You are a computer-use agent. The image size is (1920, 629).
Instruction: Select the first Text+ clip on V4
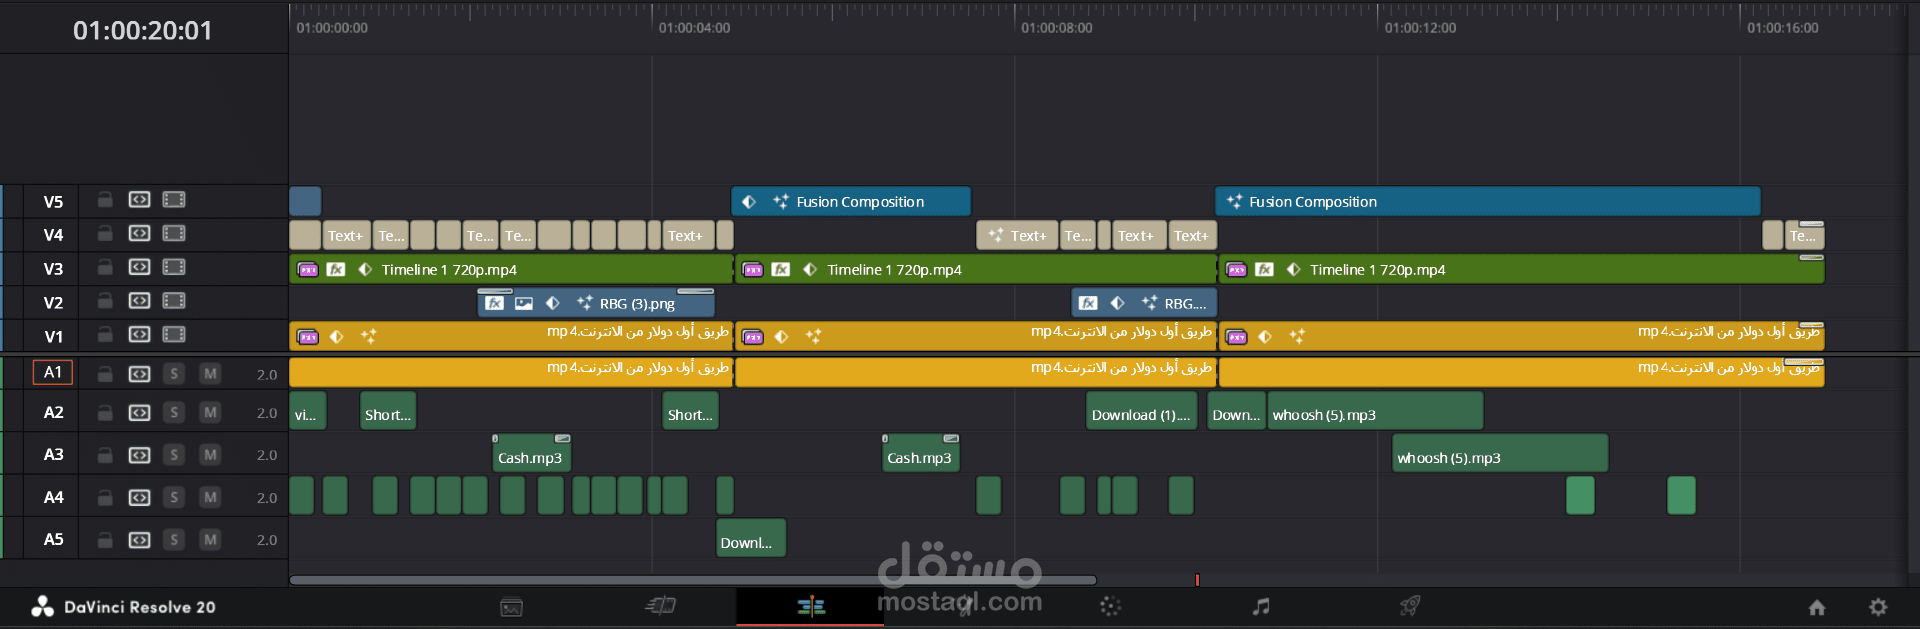point(346,236)
